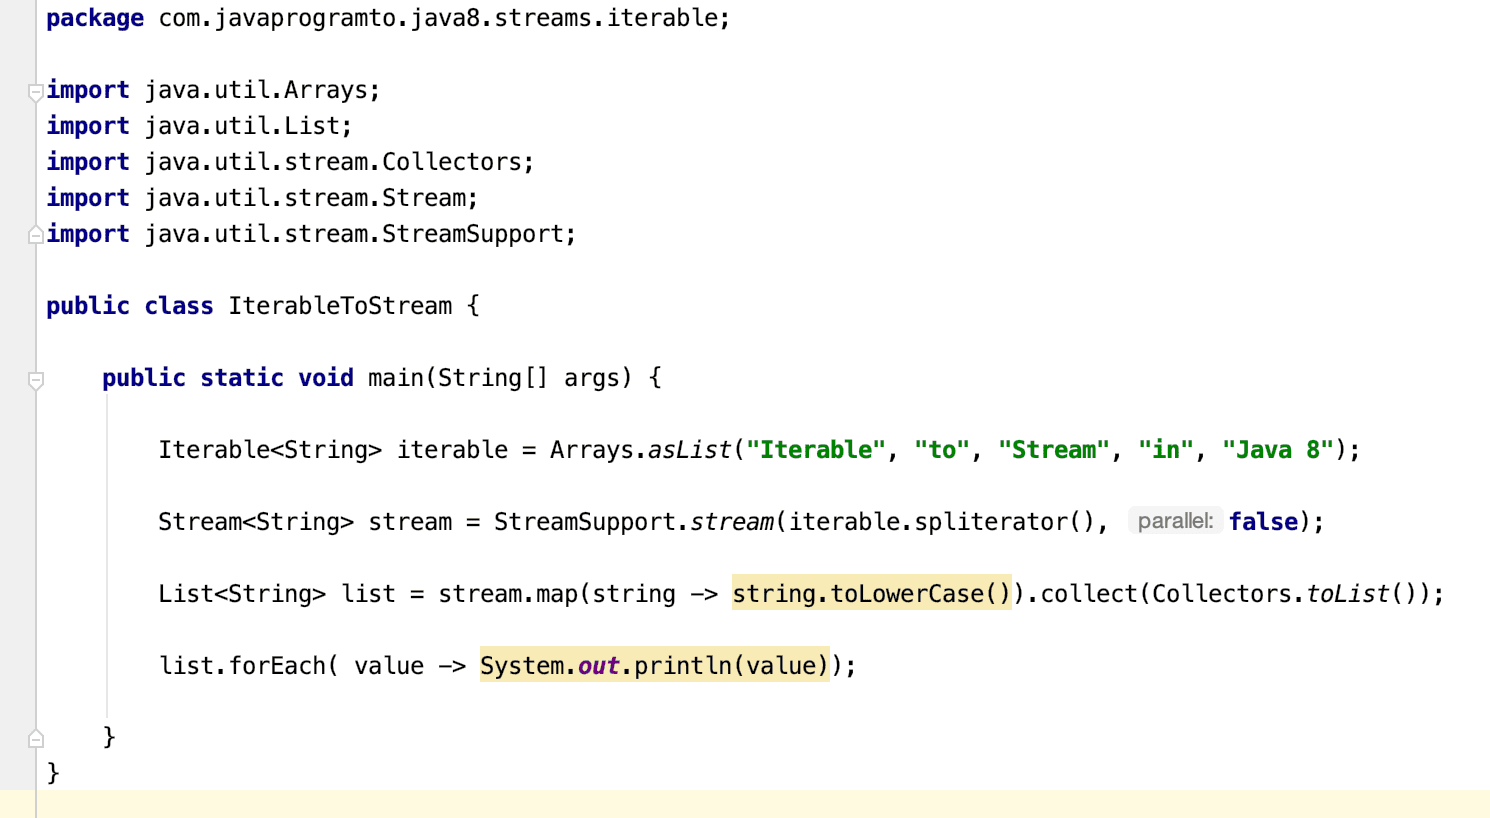Click the highlighted System.out.println(value) code
This screenshot has height=818, width=1490.
tap(653, 665)
